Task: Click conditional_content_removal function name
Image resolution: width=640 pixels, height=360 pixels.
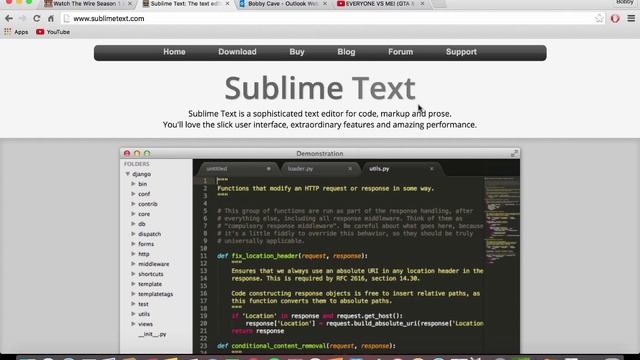Action: coord(279,346)
